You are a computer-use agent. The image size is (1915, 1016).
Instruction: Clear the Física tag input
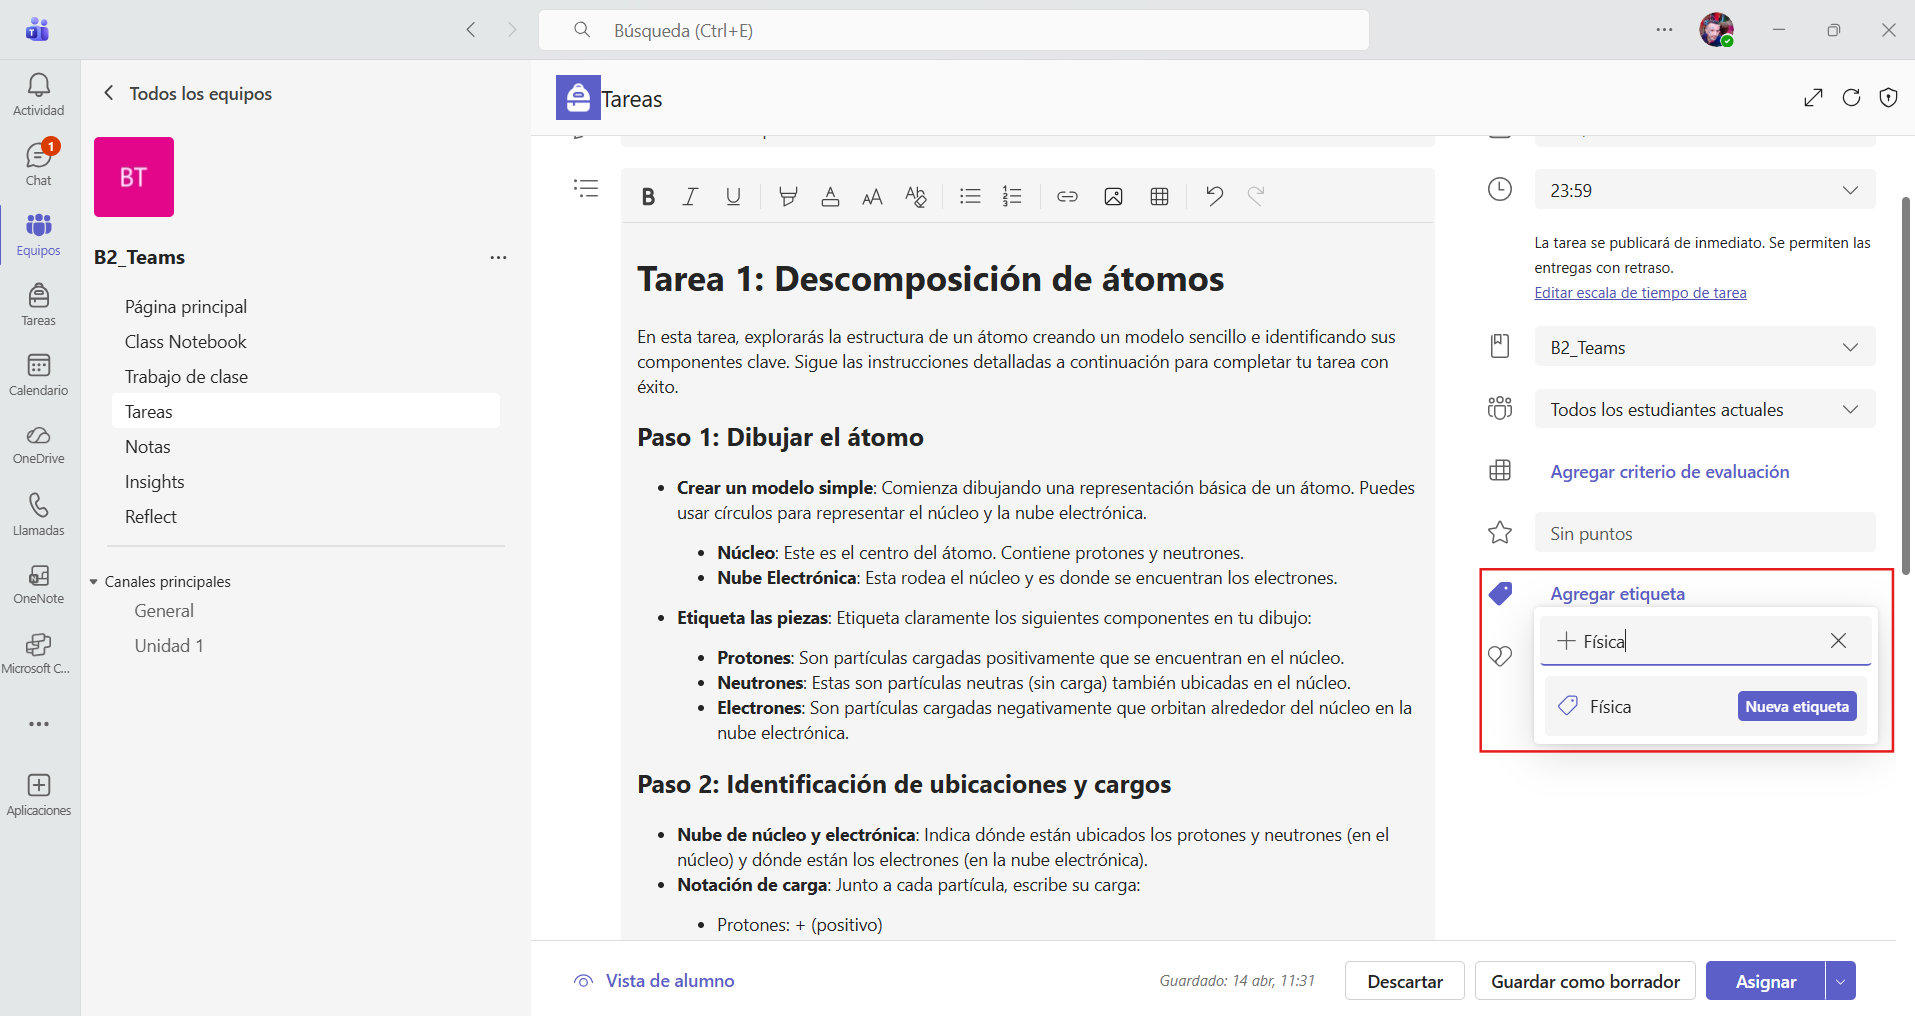point(1838,641)
